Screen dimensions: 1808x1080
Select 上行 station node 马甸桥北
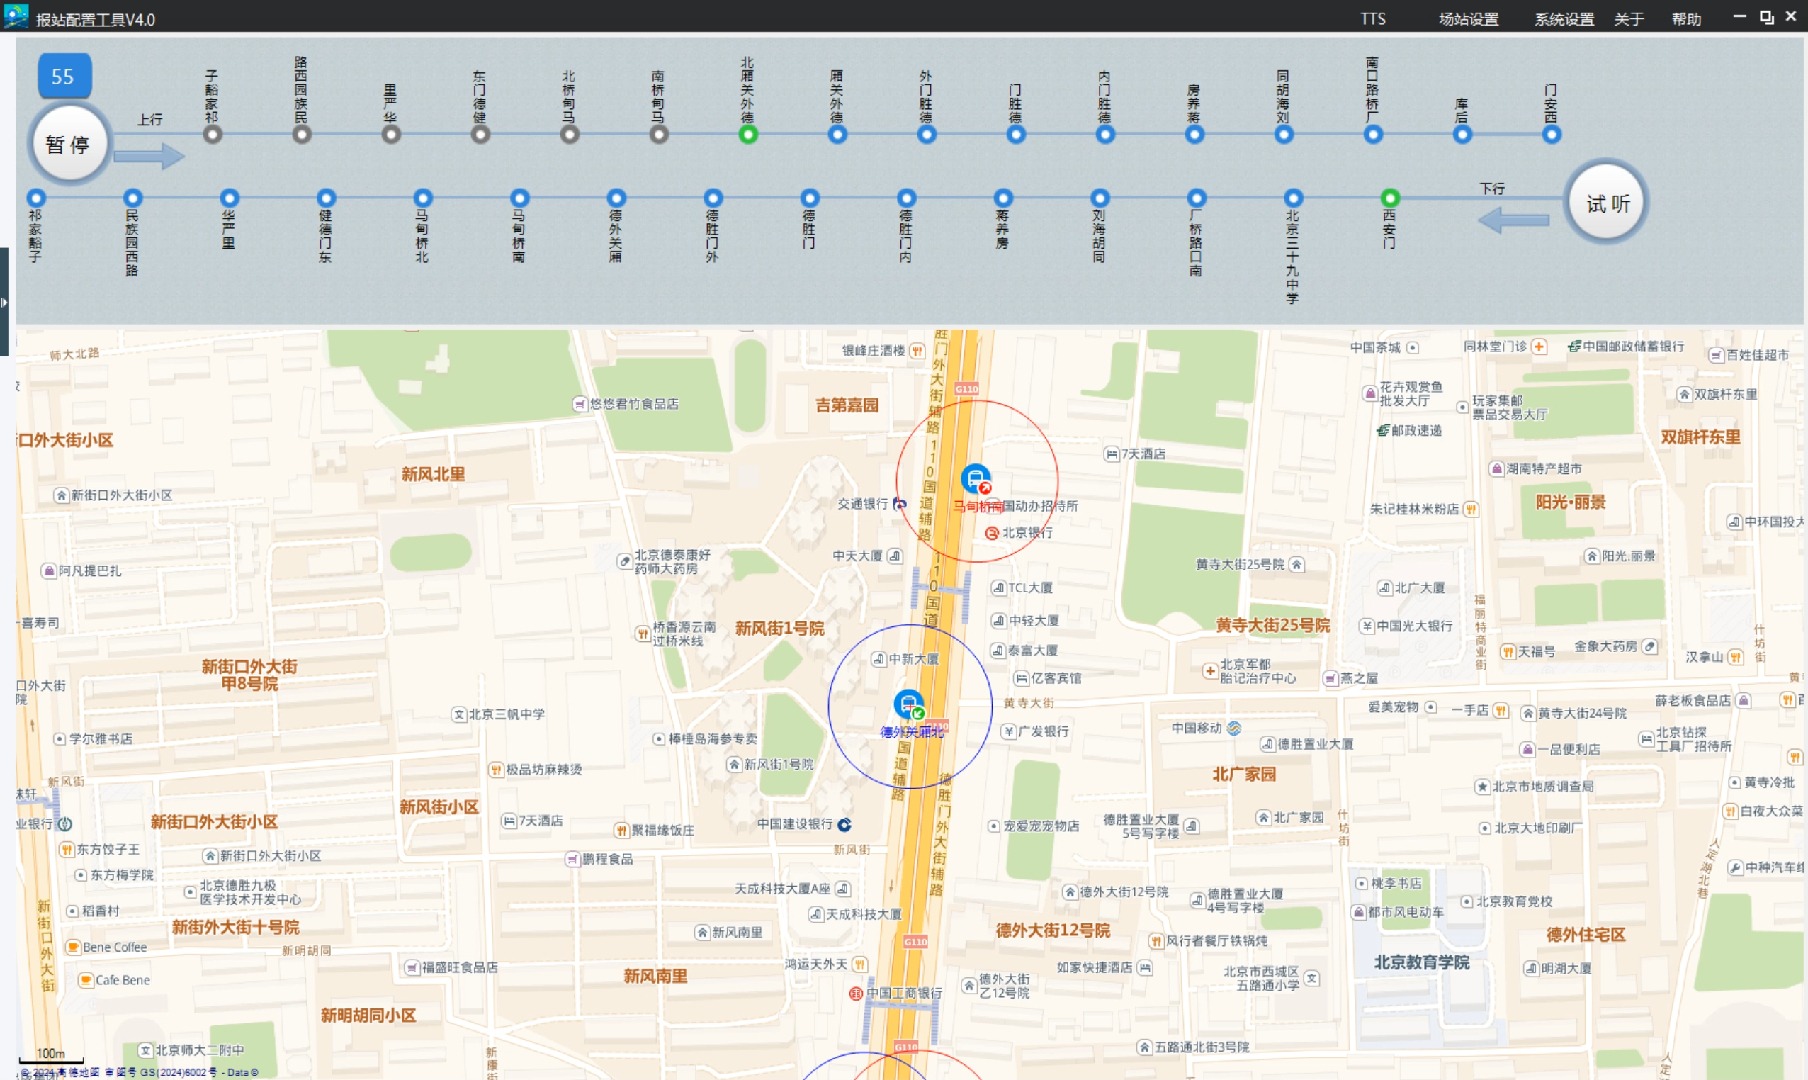569,134
